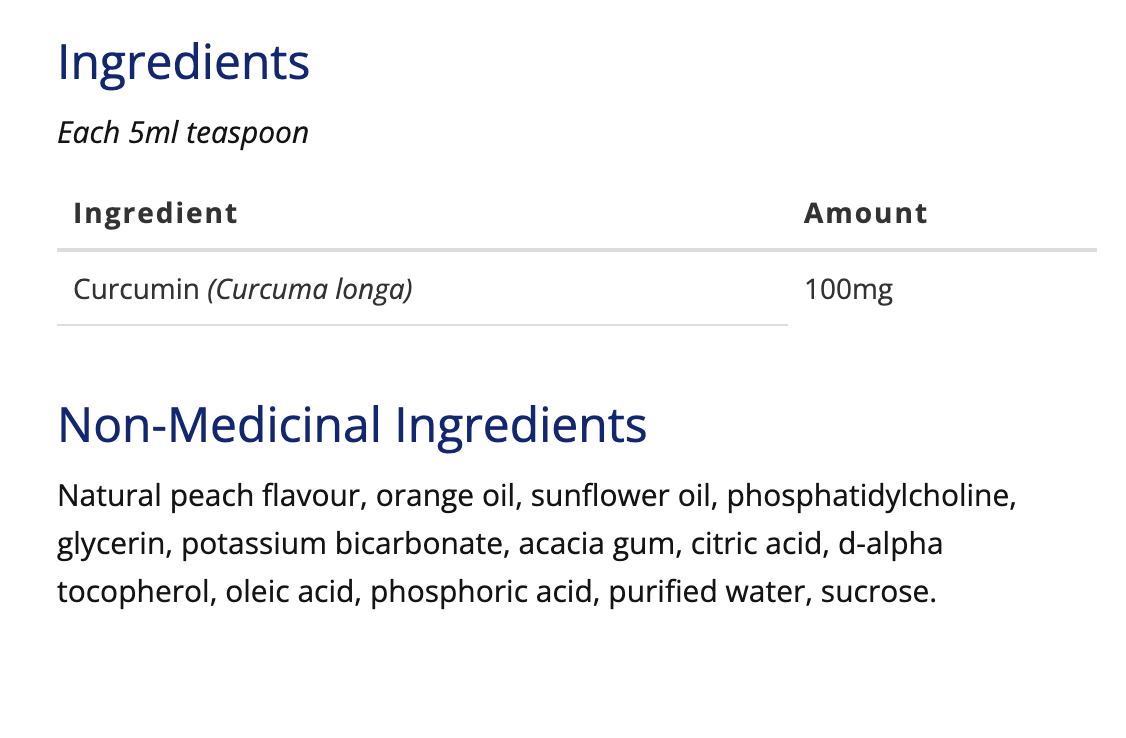Click the word "sucrose"
The image size is (1126, 738).
click(x=876, y=592)
